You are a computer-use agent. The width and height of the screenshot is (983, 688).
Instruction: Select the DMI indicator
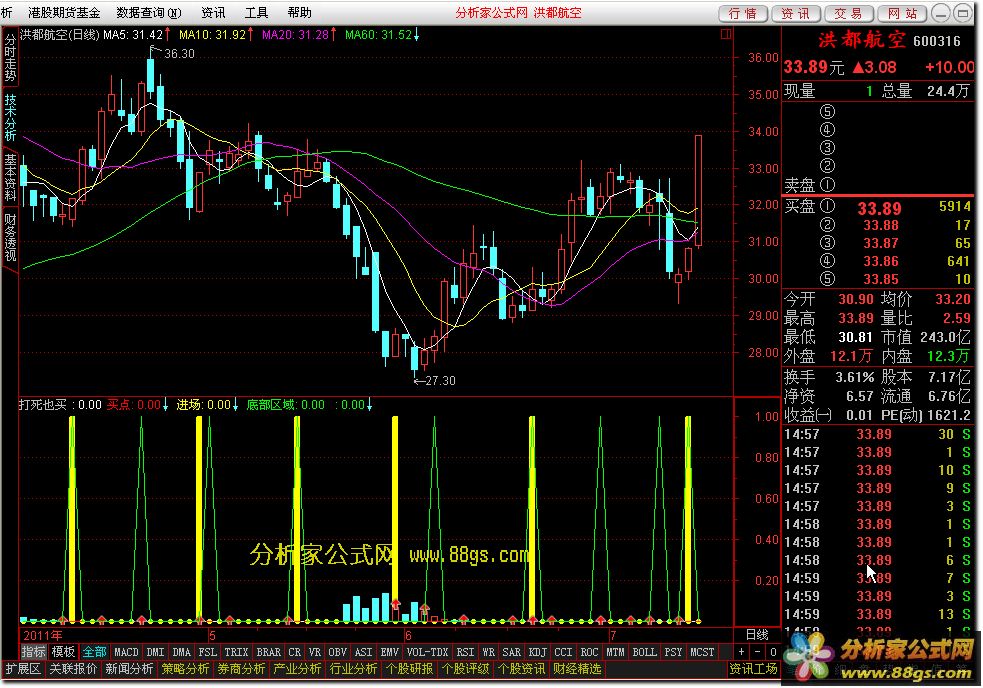[155, 652]
